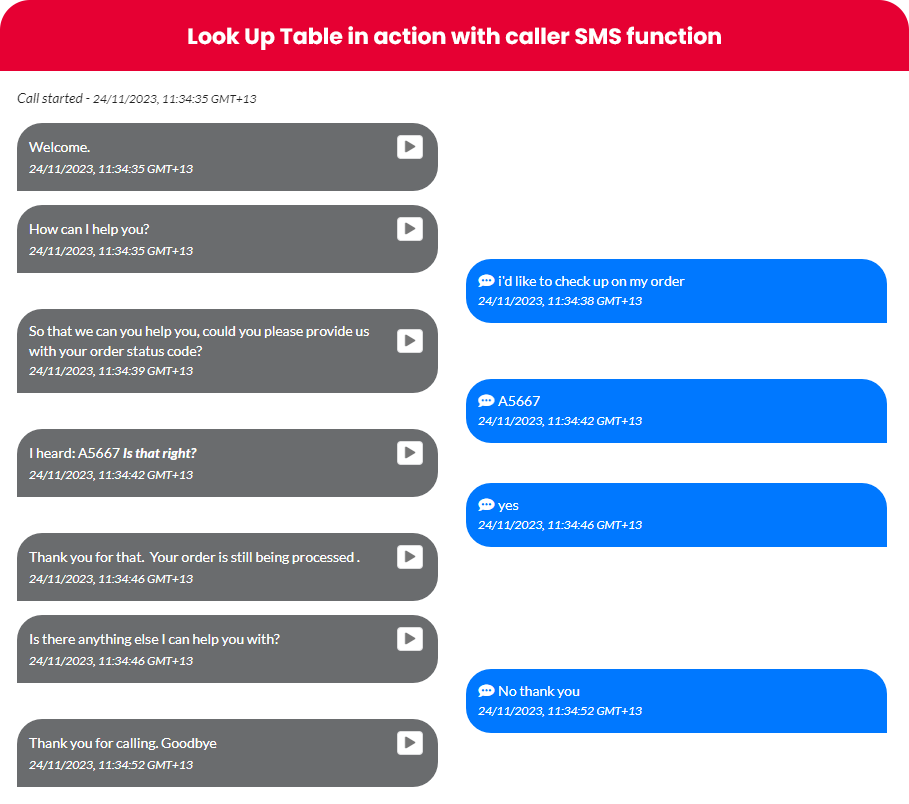Play the audio for the Welcome message
This screenshot has width=909, height=804.
(410, 146)
